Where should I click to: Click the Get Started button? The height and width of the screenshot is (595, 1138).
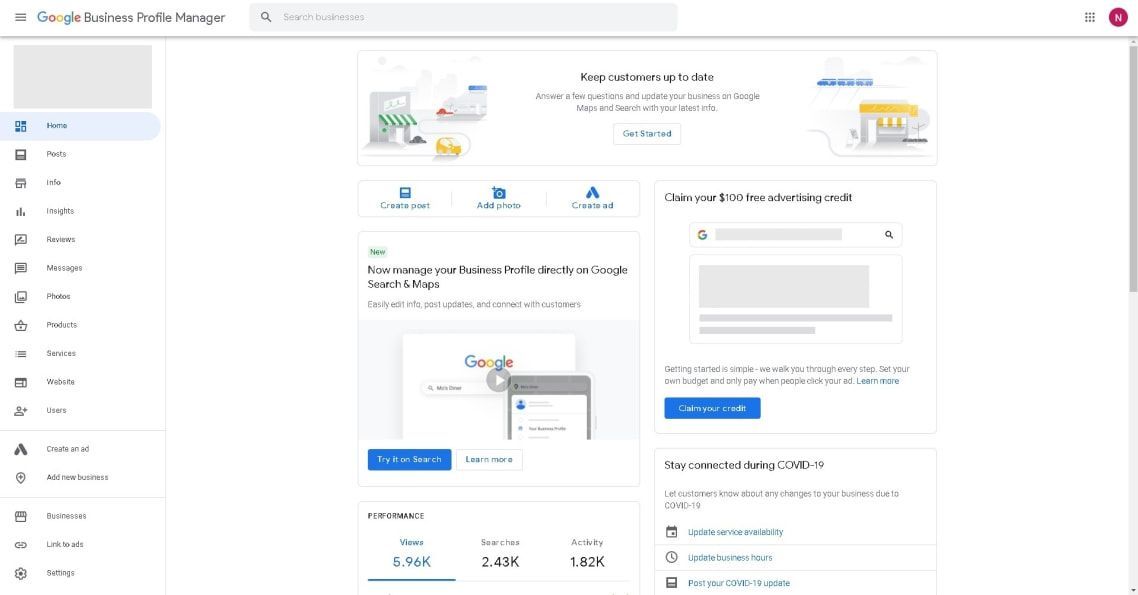tap(647, 134)
